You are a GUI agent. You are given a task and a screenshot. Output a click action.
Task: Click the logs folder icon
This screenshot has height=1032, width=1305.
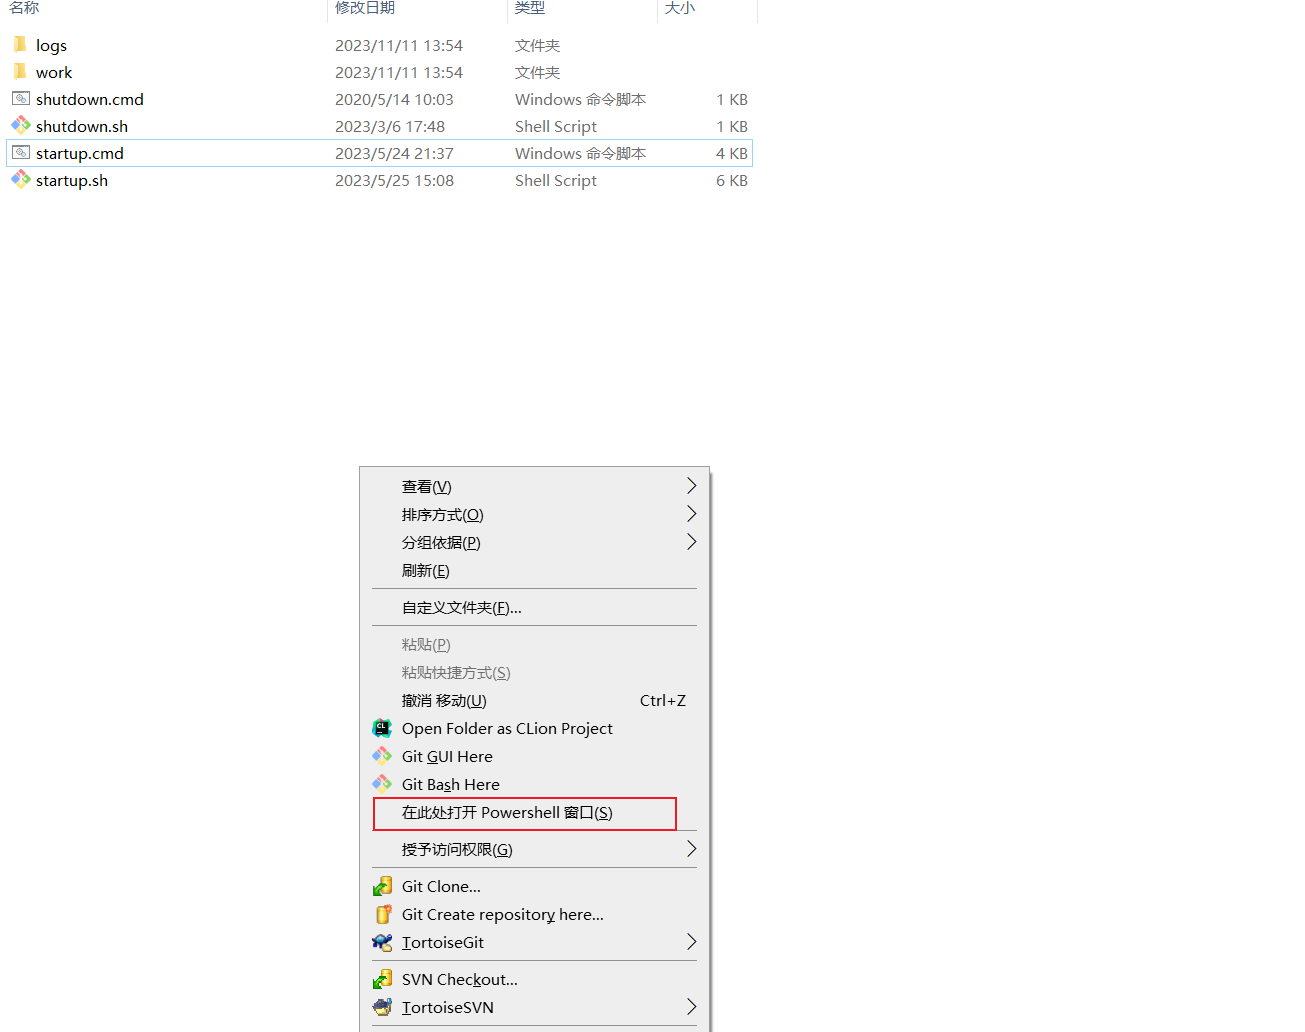(20, 44)
